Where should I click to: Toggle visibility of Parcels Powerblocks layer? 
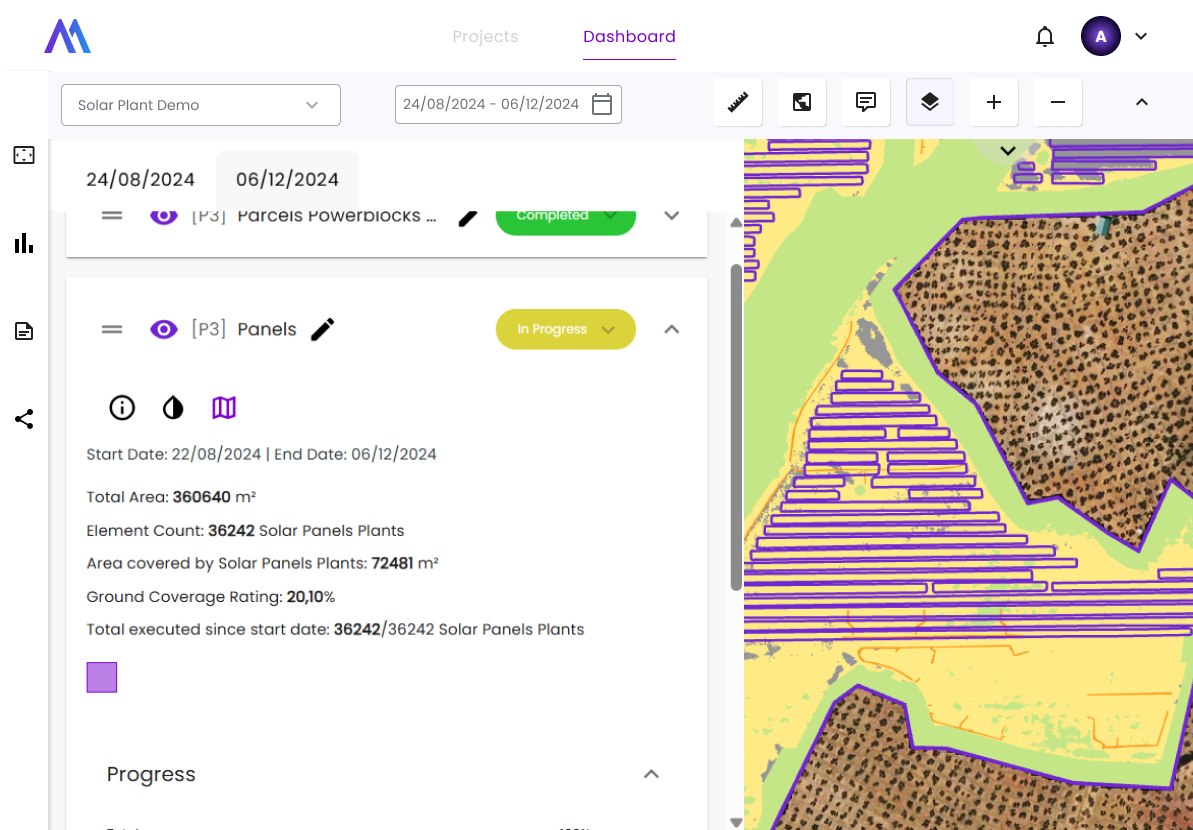click(x=163, y=216)
